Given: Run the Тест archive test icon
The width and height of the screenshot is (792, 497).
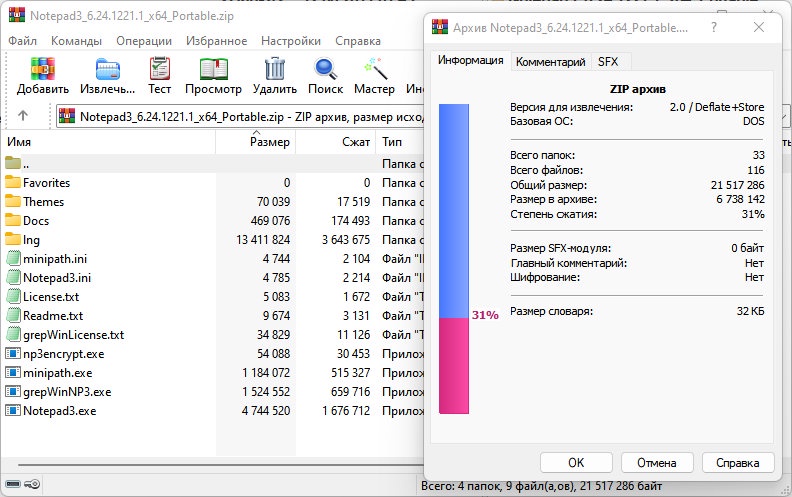Looking at the screenshot, I should tap(160, 69).
